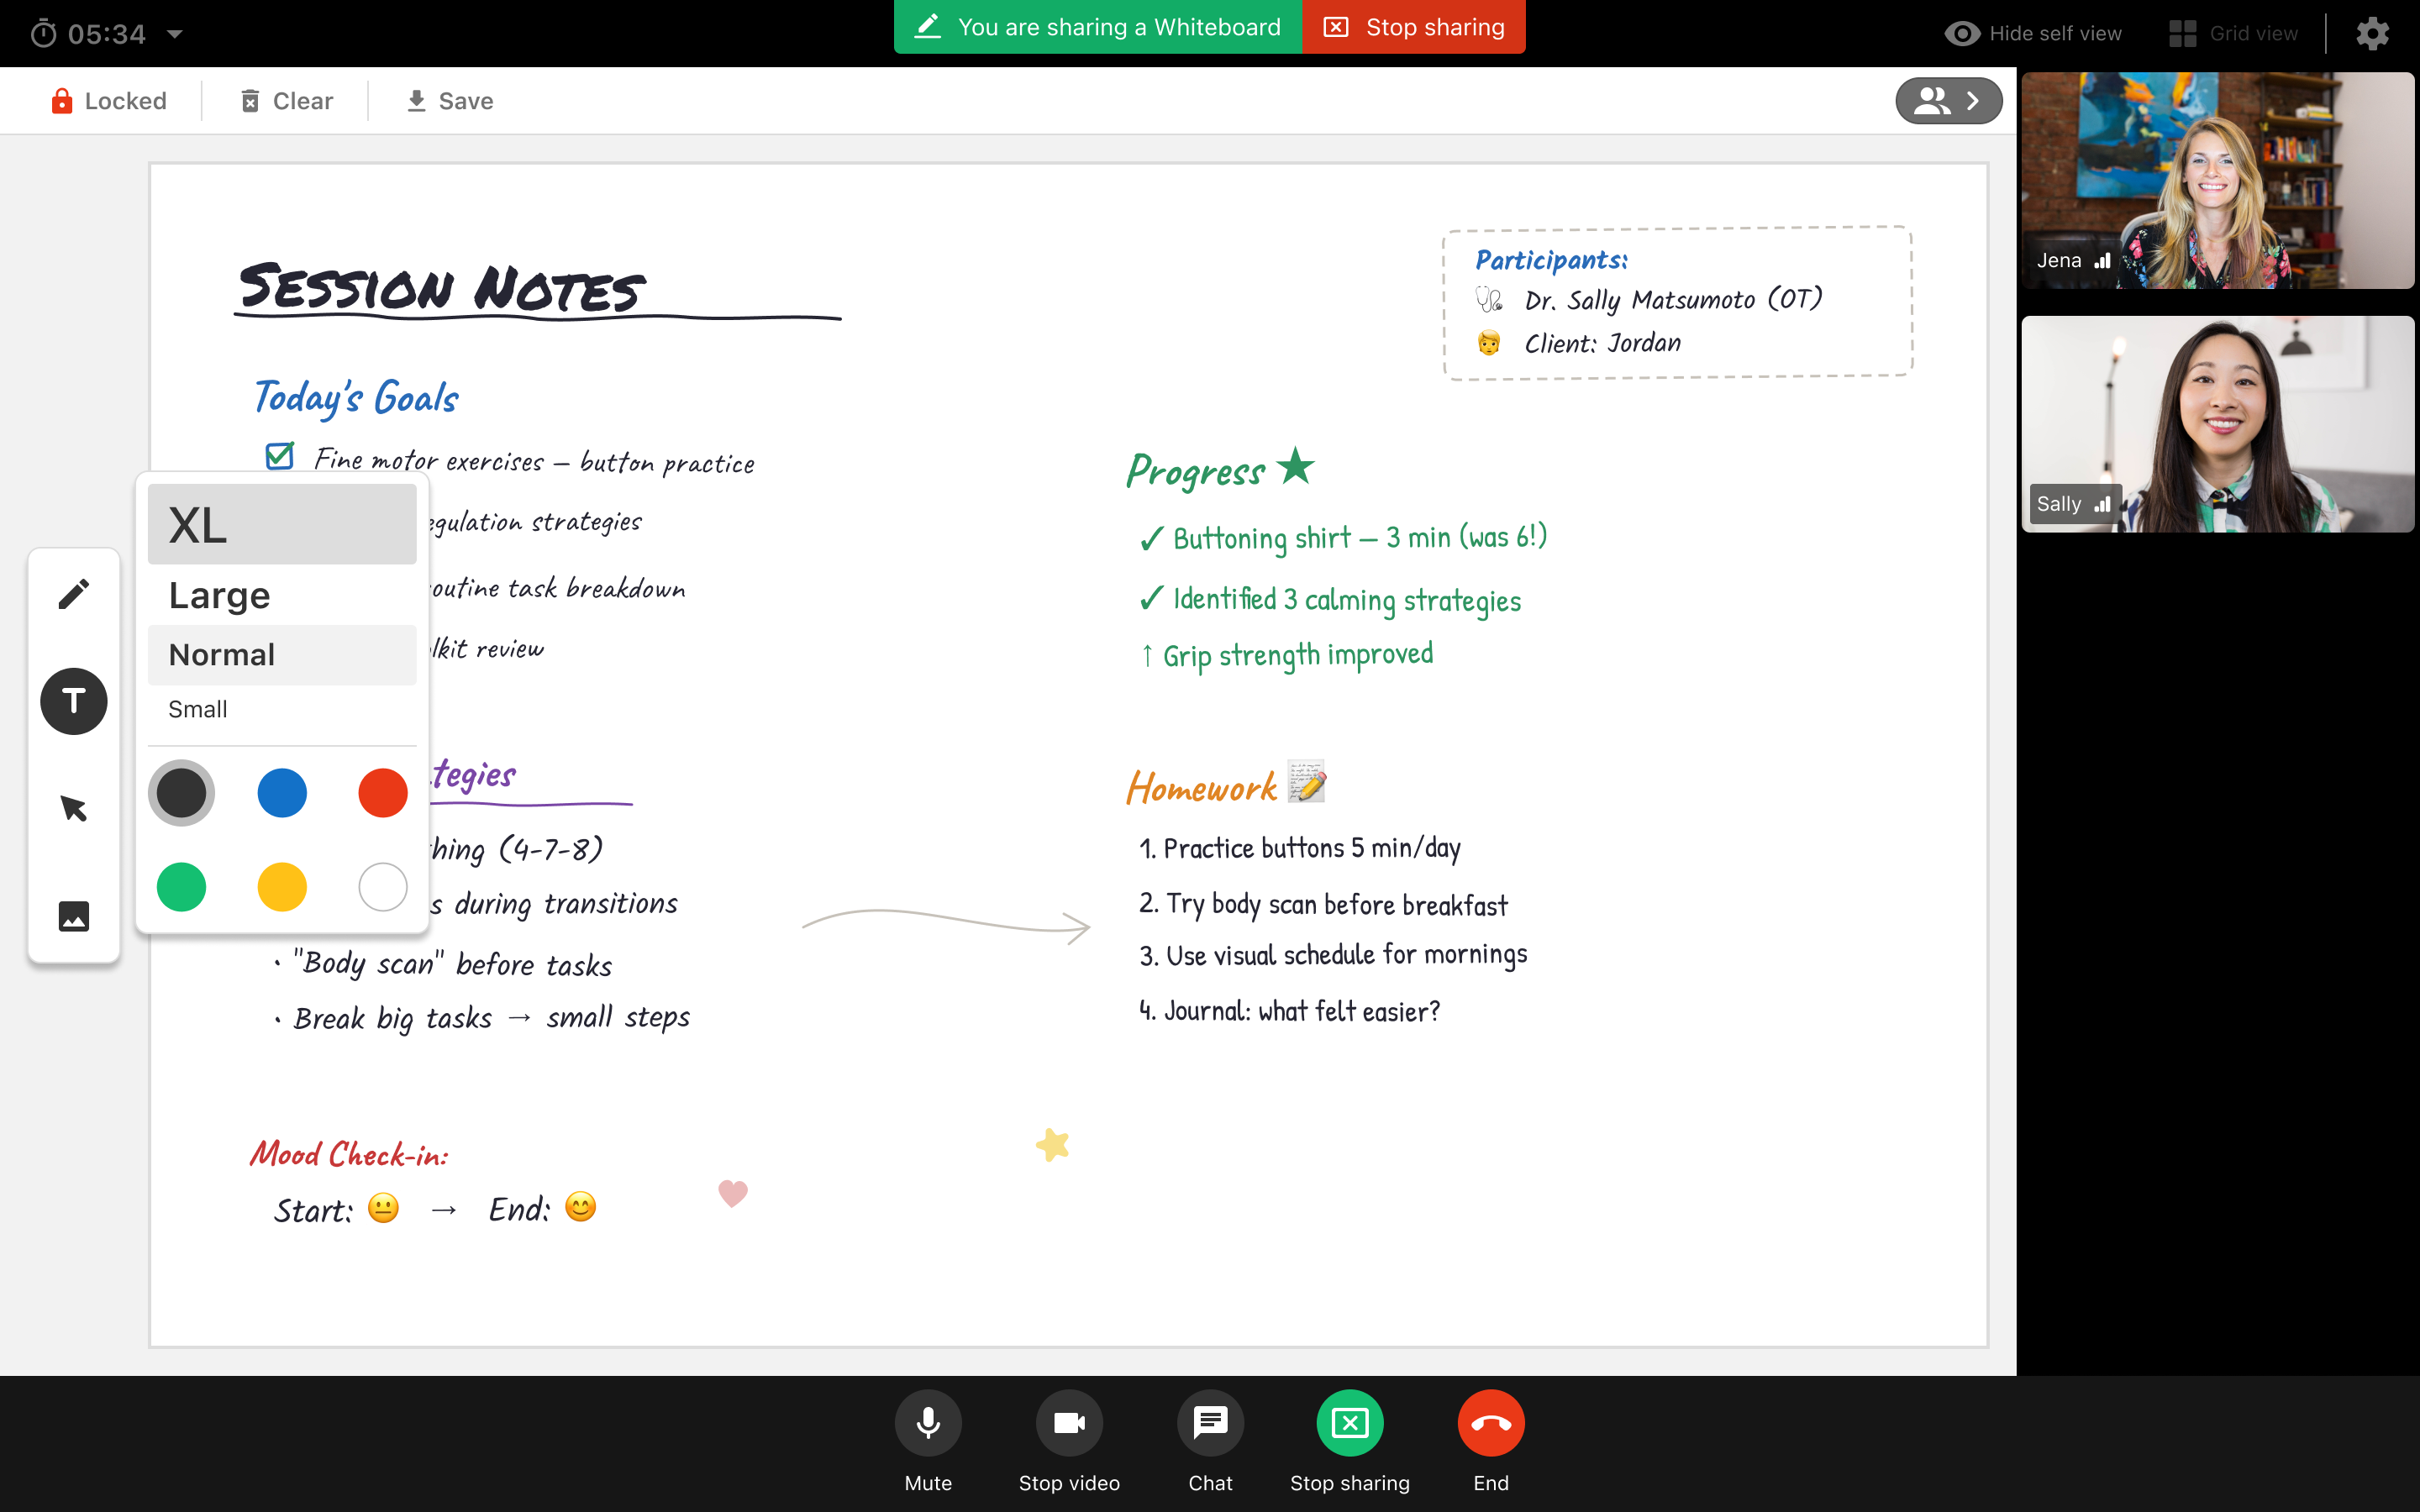Choose the pointer select tool

coord(74,808)
